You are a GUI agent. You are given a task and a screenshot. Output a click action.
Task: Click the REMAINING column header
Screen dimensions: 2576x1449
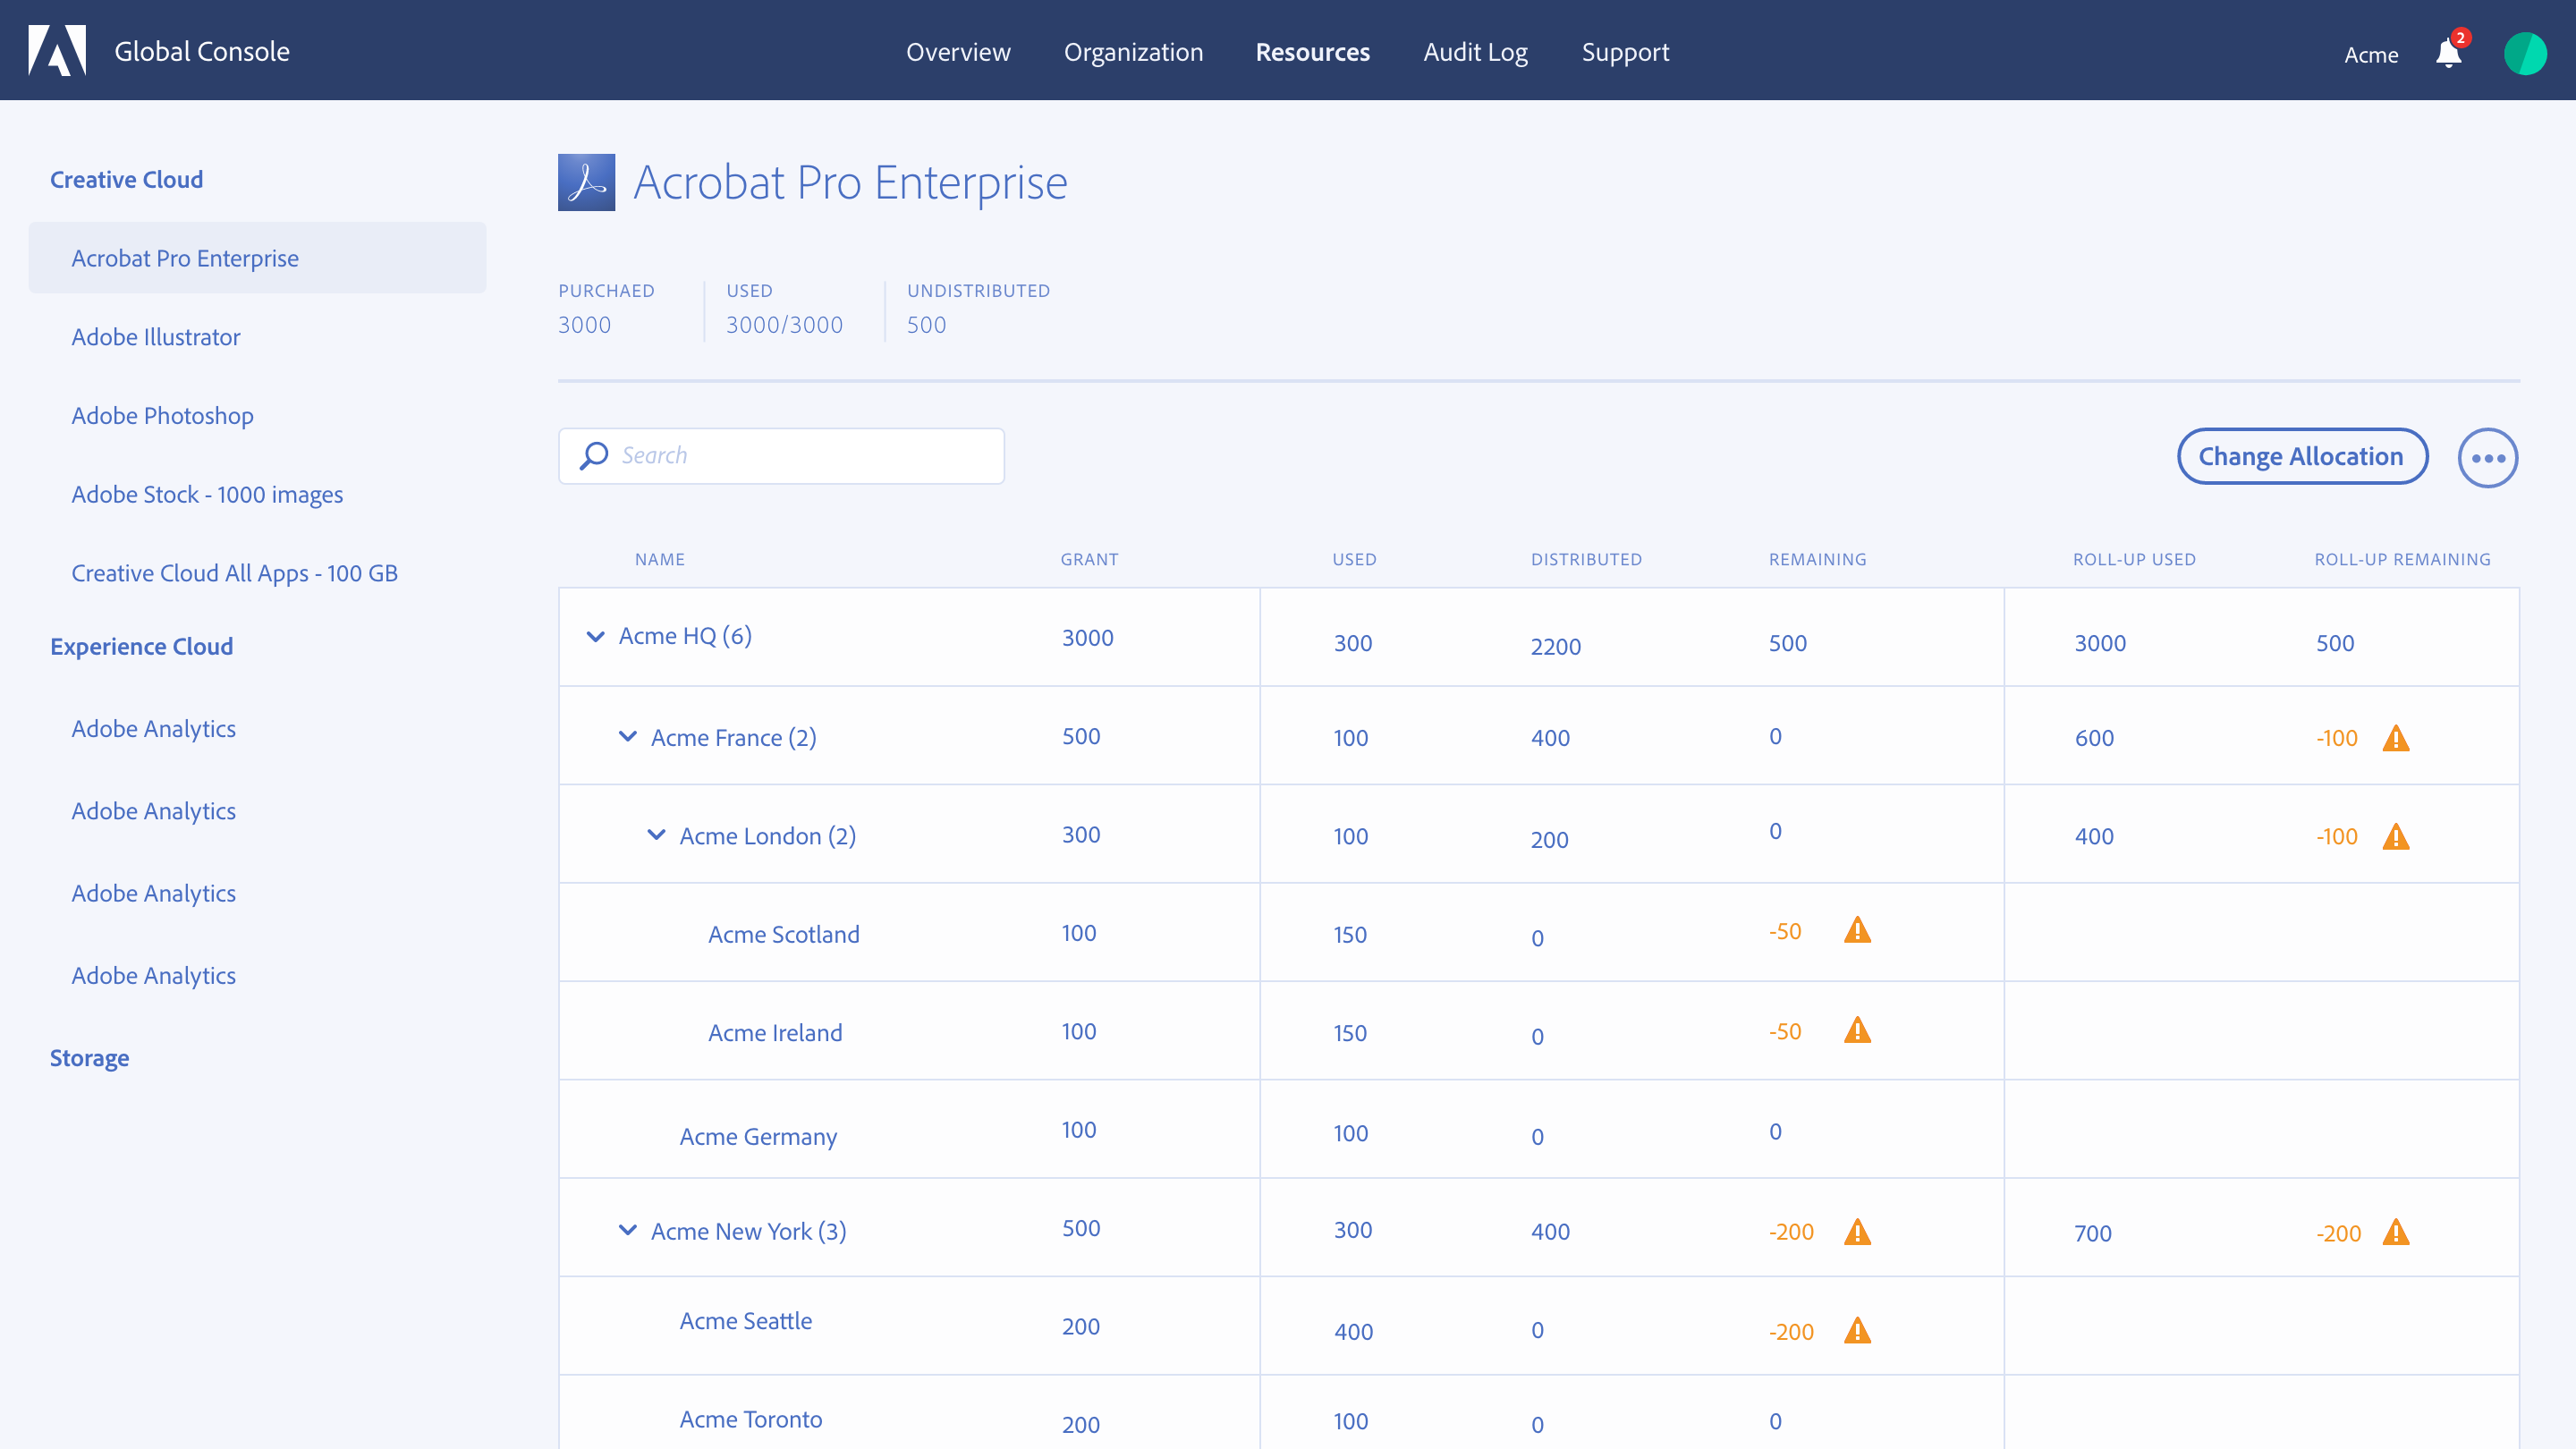(1818, 560)
